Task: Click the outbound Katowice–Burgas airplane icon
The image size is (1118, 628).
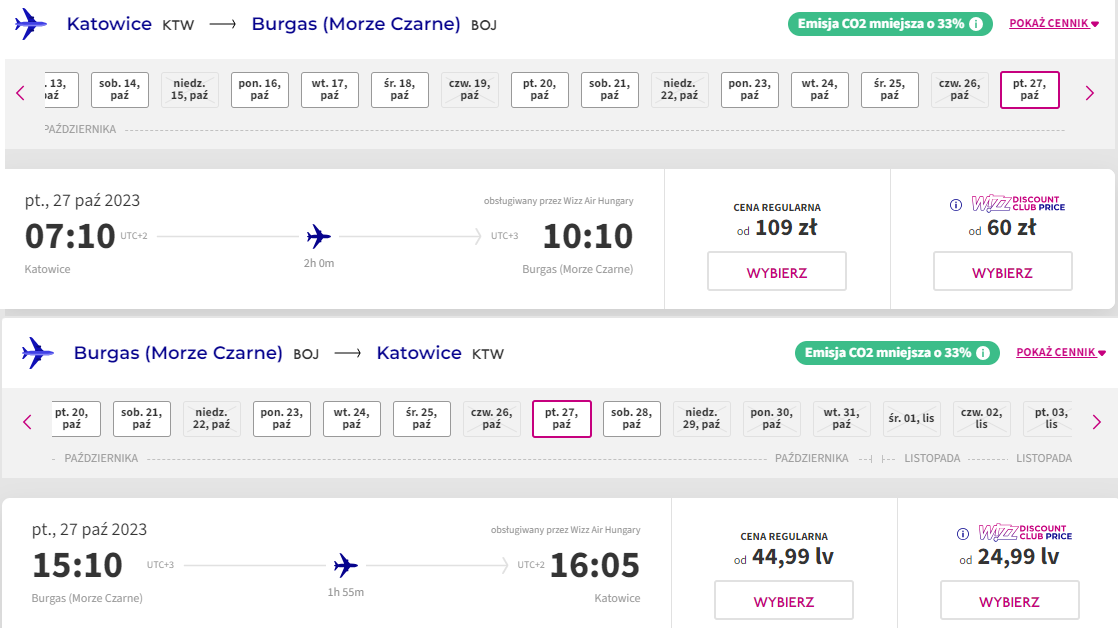Action: pyautogui.click(x=31, y=24)
